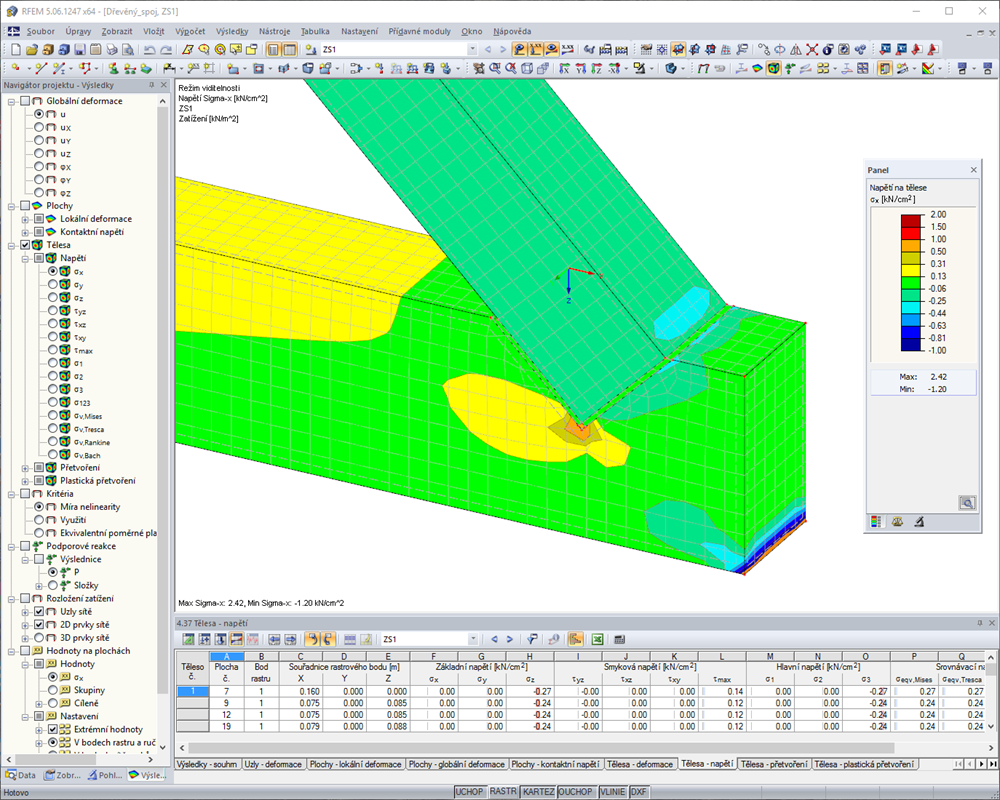The image size is (1000, 800).
Task: Toggle KARTEZ in the status bar
Action: point(538,792)
